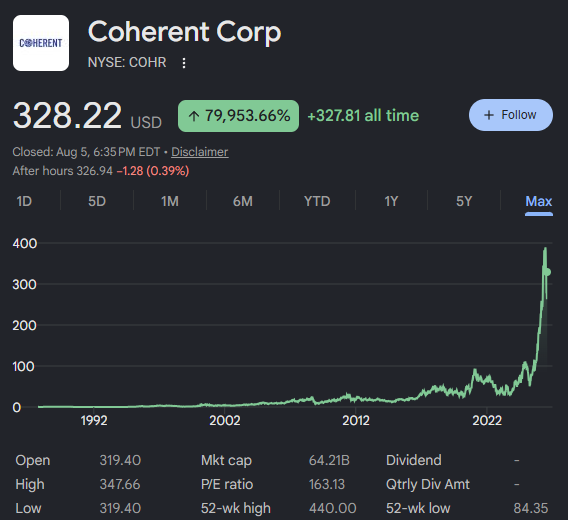This screenshot has width=568, height=520.
Task: Click the Dividend label
Action: pyautogui.click(x=414, y=460)
